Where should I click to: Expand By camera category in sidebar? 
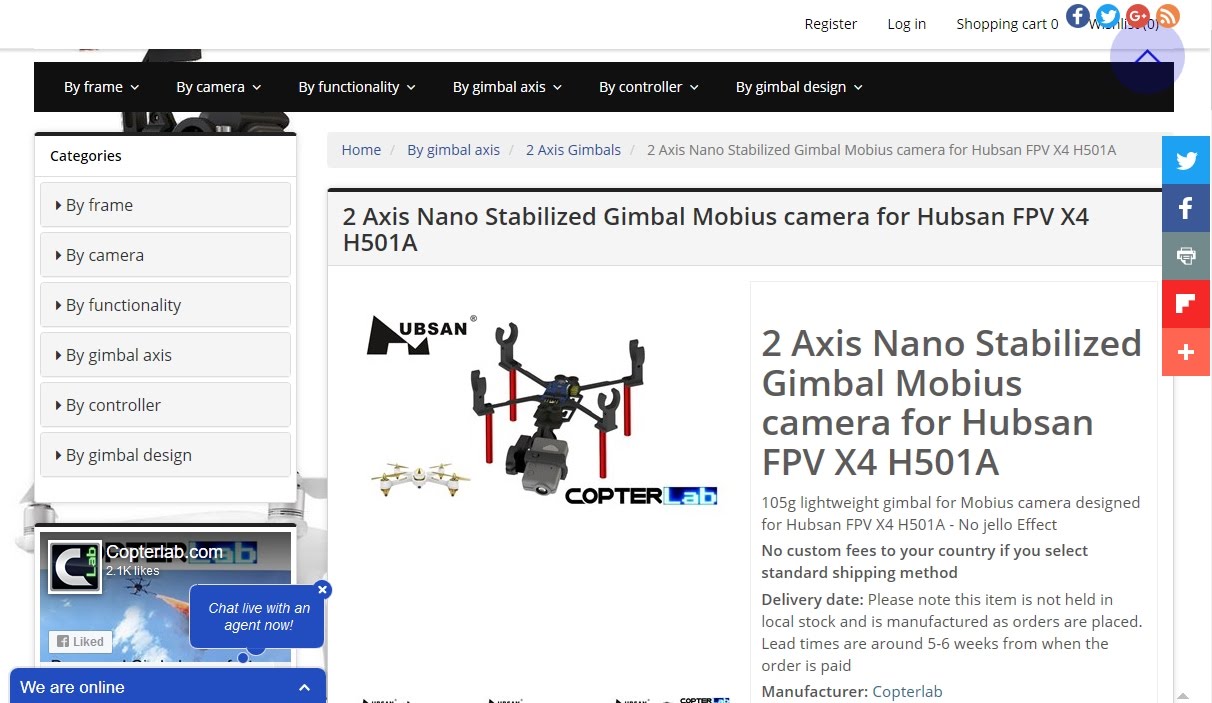(x=165, y=255)
